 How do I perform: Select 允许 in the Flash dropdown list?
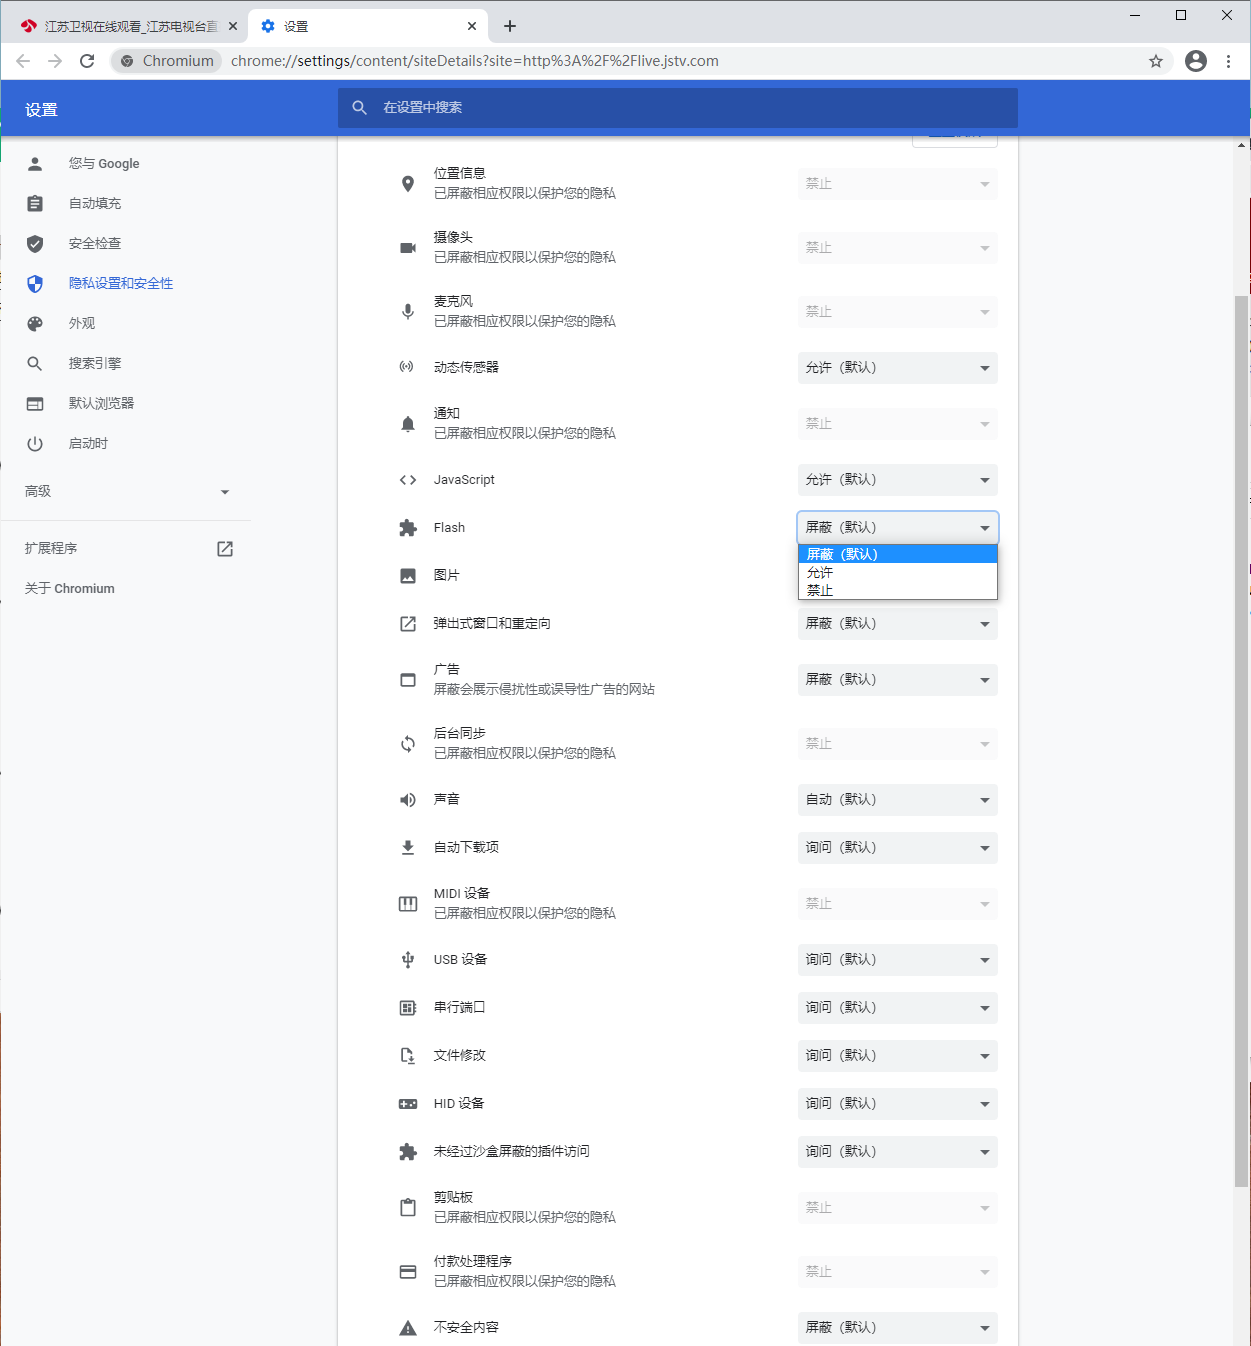(898, 572)
